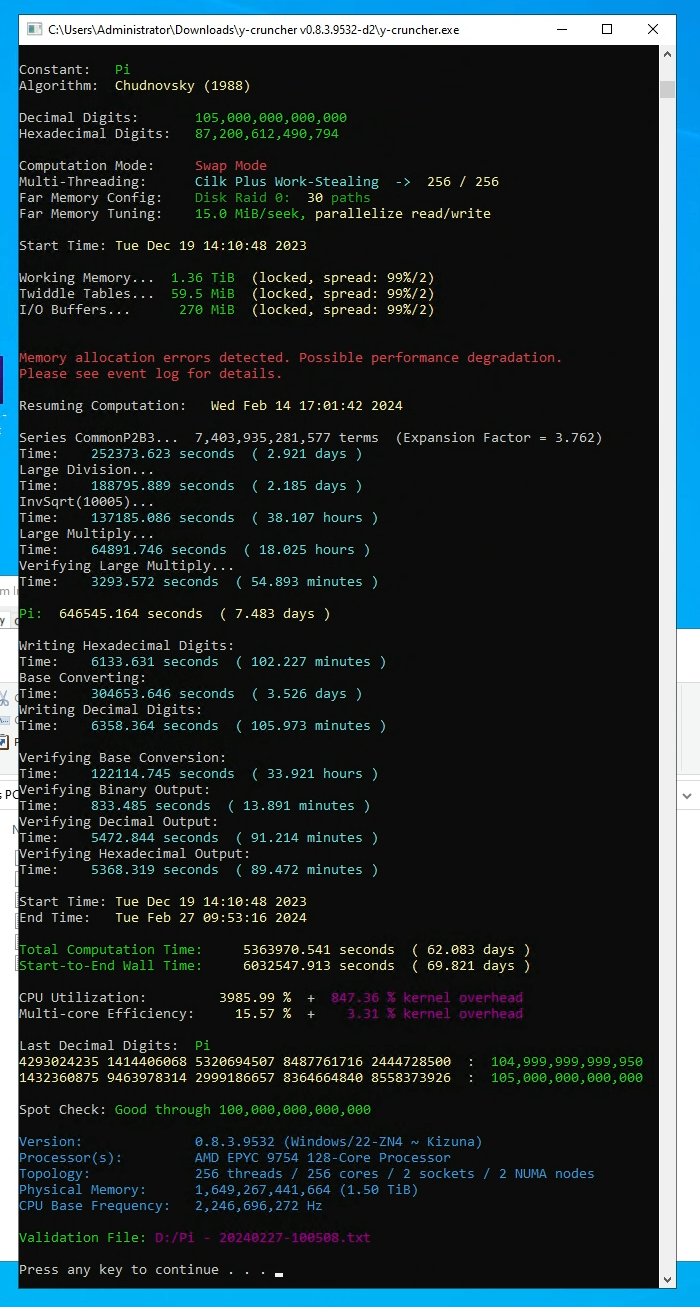
Task: Click the scissors Cut icon behind console
Action: [5, 699]
